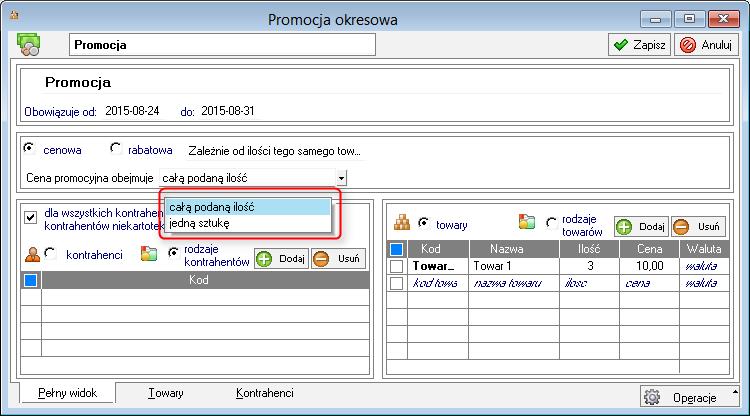Click the rodzaje towarów folder icon
The width and height of the screenshot is (750, 416).
[x=527, y=222]
